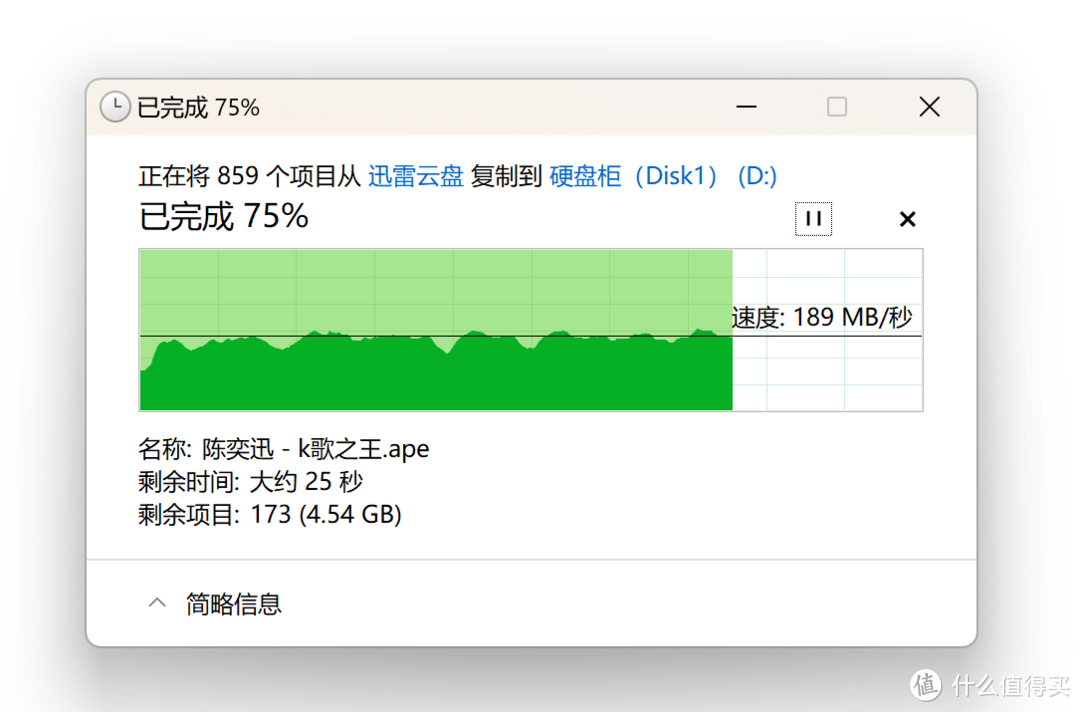1080x712 pixels.
Task: Click the 正在将 859 个项目从 text
Action: click(x=249, y=177)
